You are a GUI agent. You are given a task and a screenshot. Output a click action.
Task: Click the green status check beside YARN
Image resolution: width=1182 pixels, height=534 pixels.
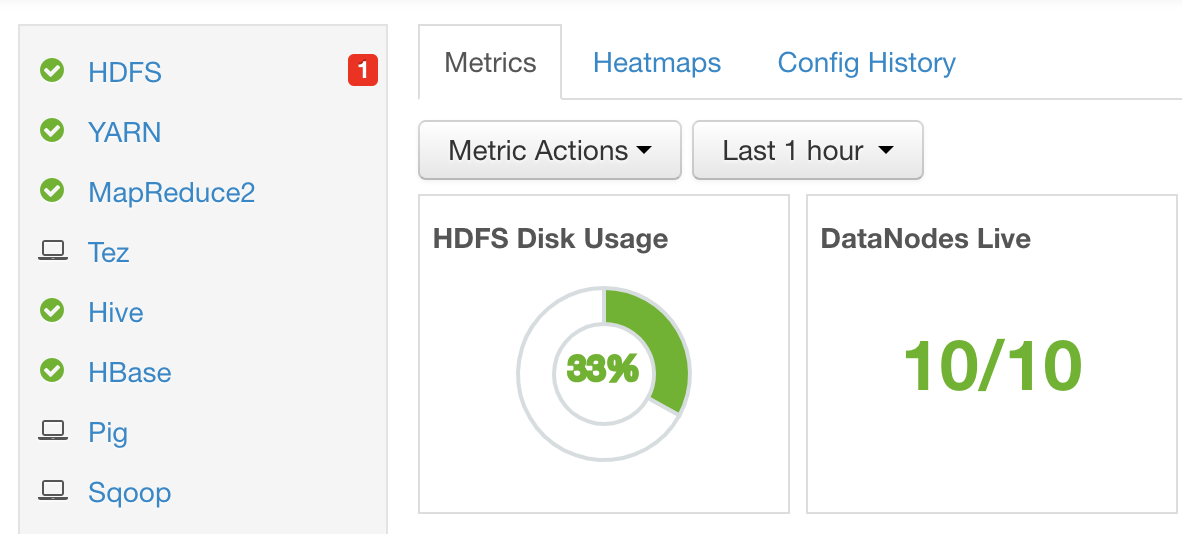pyautogui.click(x=52, y=131)
